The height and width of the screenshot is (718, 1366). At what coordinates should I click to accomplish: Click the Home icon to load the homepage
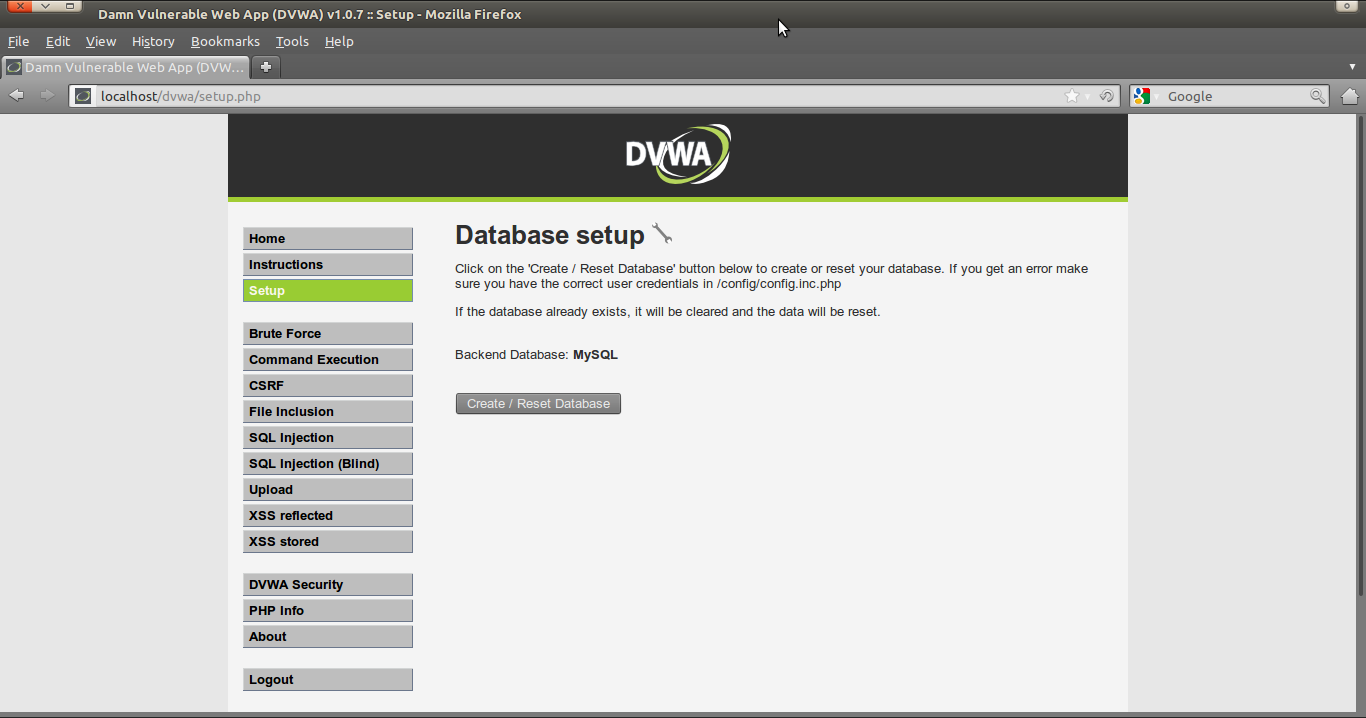(x=1349, y=96)
